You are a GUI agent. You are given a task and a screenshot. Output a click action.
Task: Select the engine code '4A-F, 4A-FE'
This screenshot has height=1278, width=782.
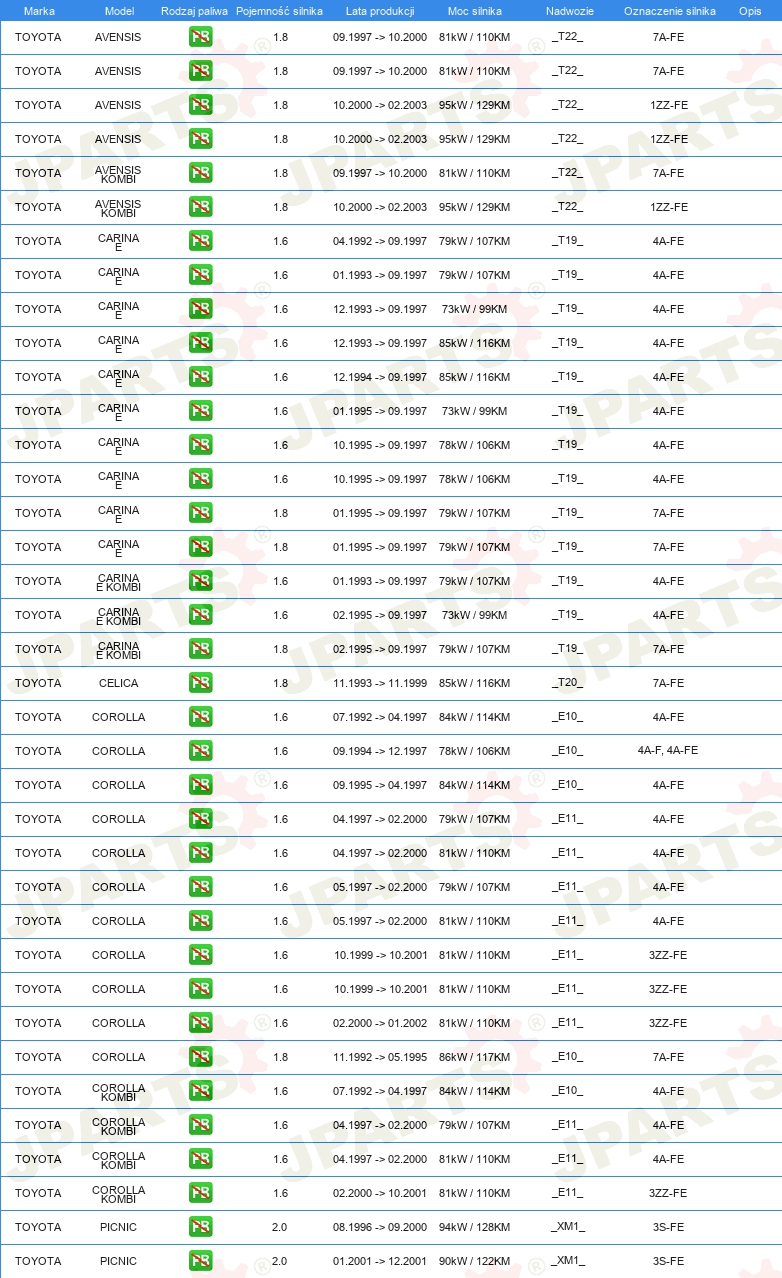click(668, 751)
